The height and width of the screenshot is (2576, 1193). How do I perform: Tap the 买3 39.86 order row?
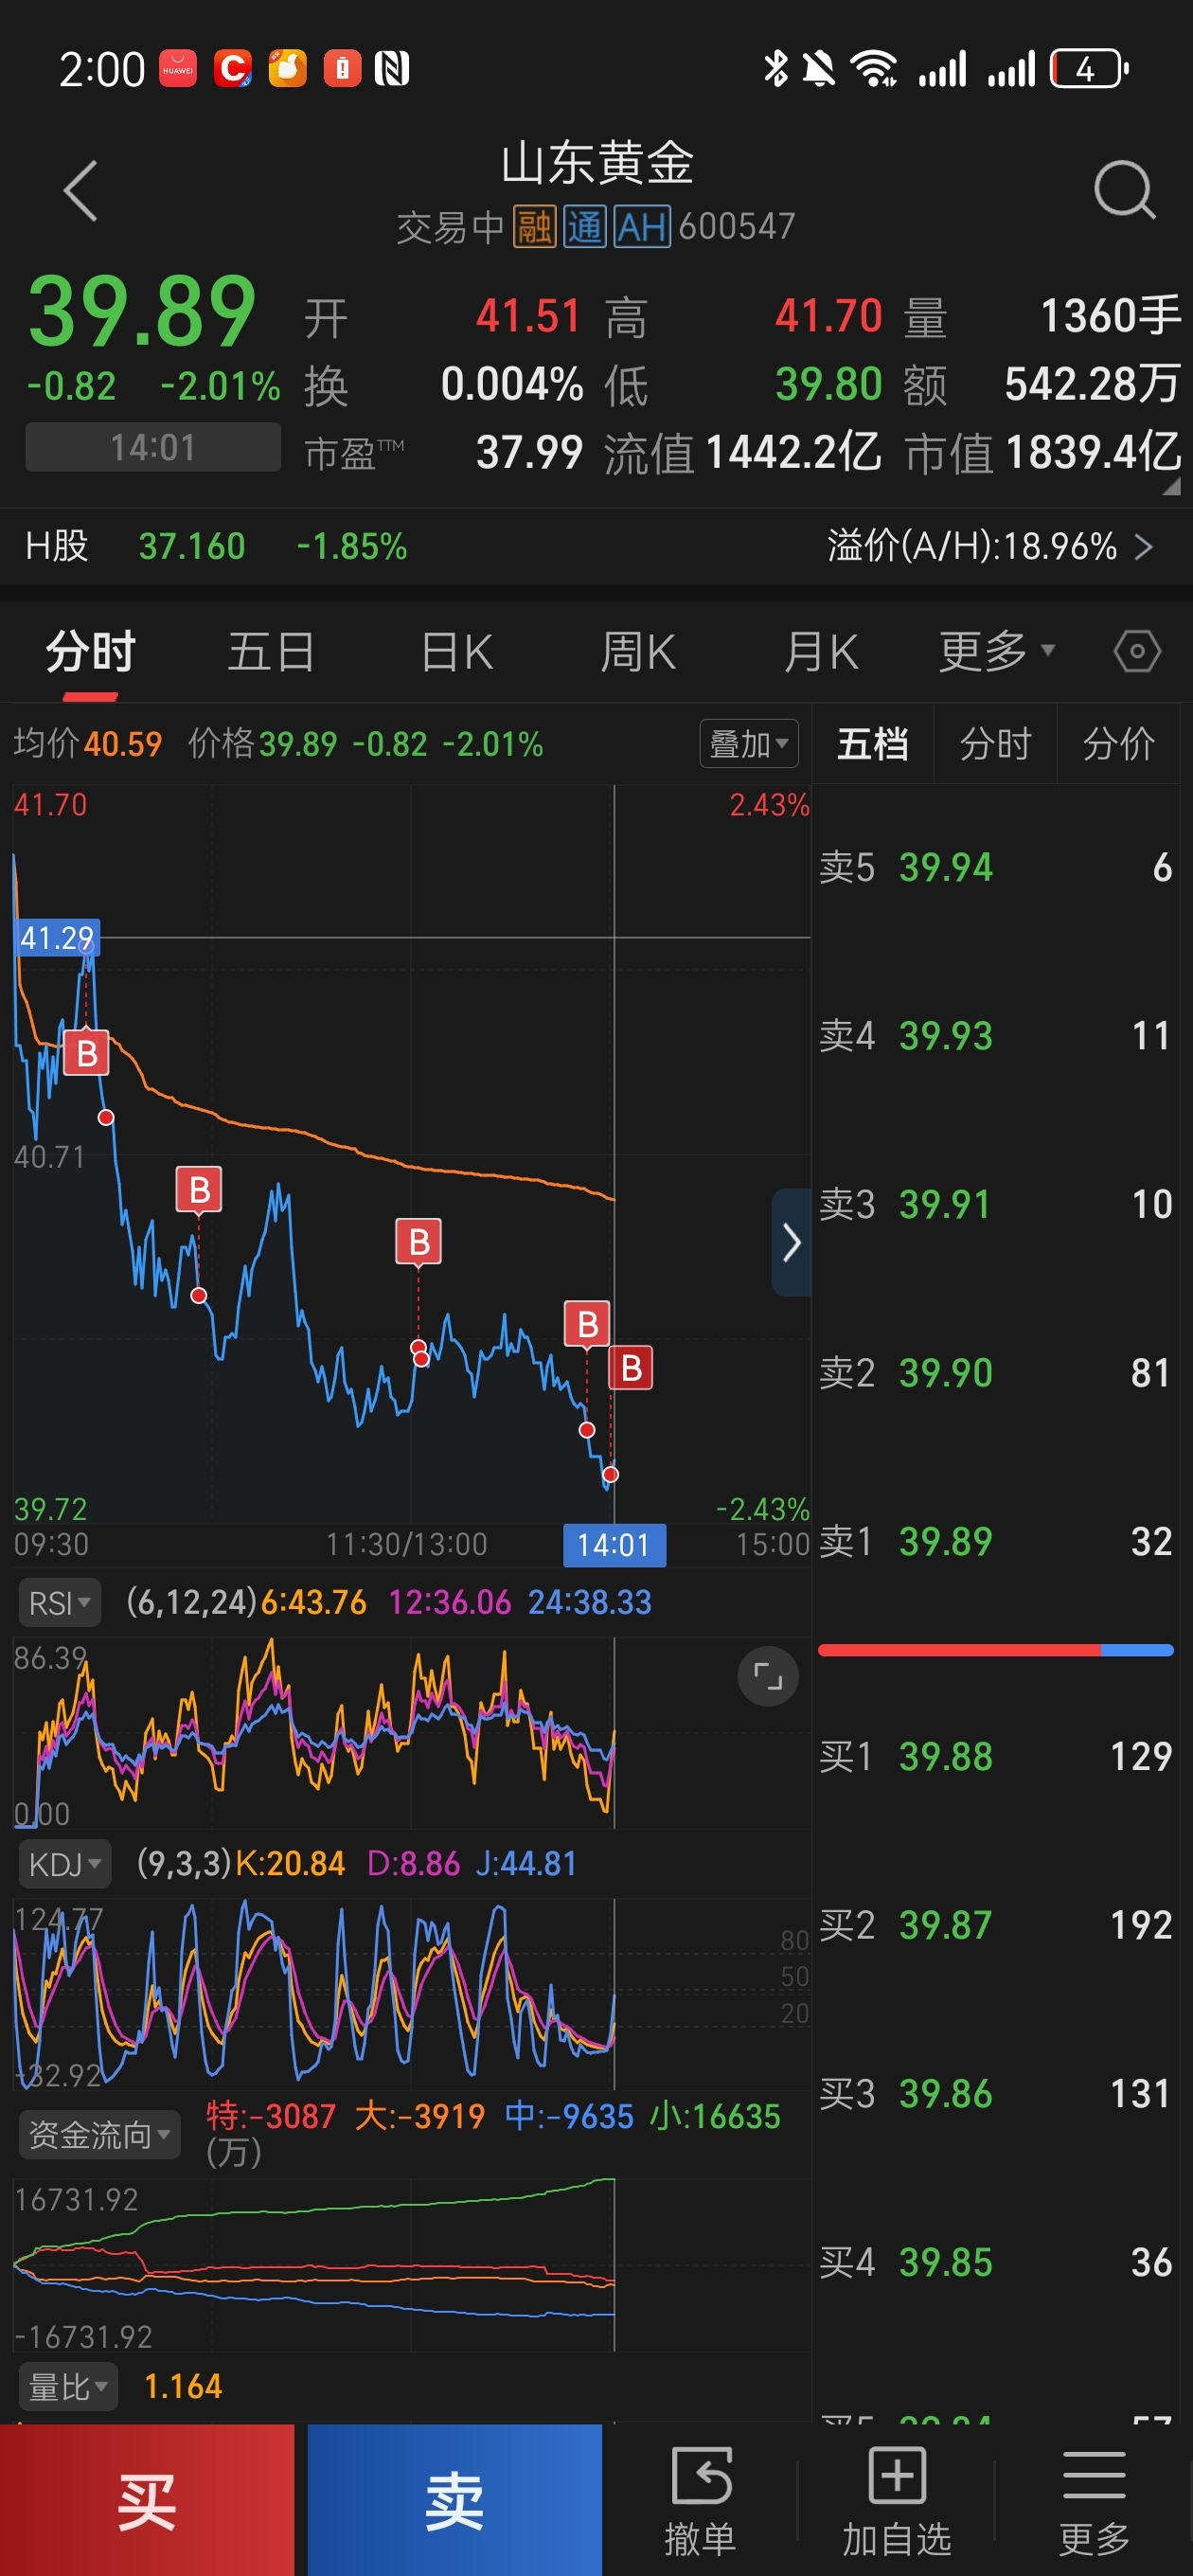click(995, 2093)
